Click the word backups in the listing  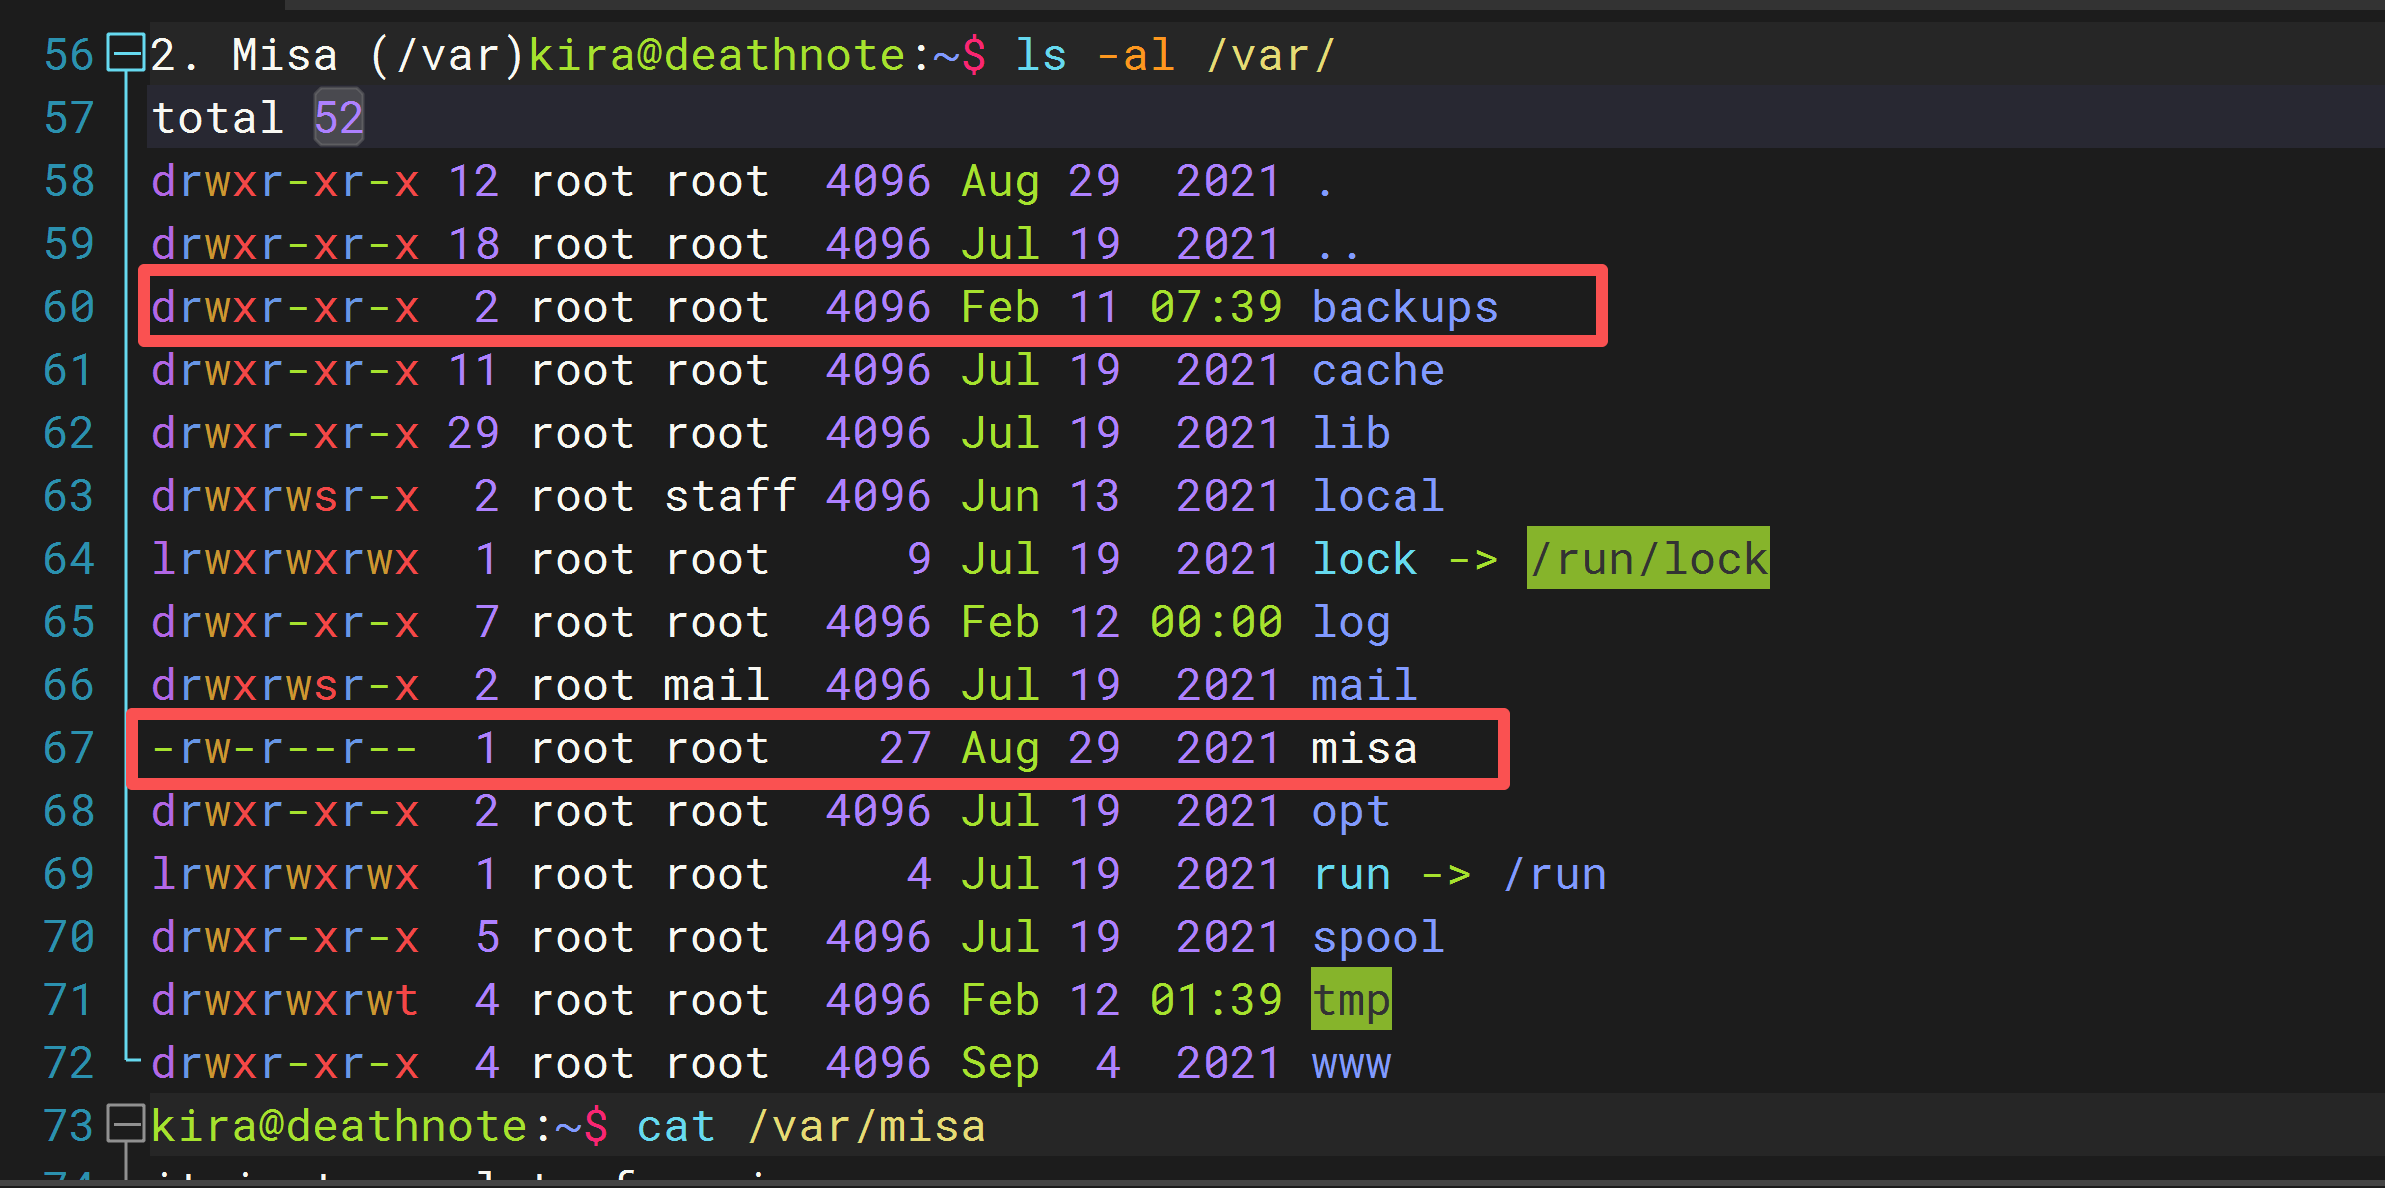[1404, 307]
